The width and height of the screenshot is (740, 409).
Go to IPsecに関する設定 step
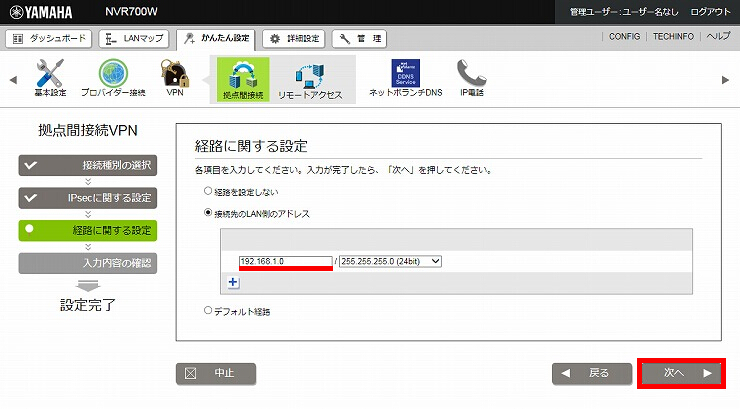click(88, 198)
